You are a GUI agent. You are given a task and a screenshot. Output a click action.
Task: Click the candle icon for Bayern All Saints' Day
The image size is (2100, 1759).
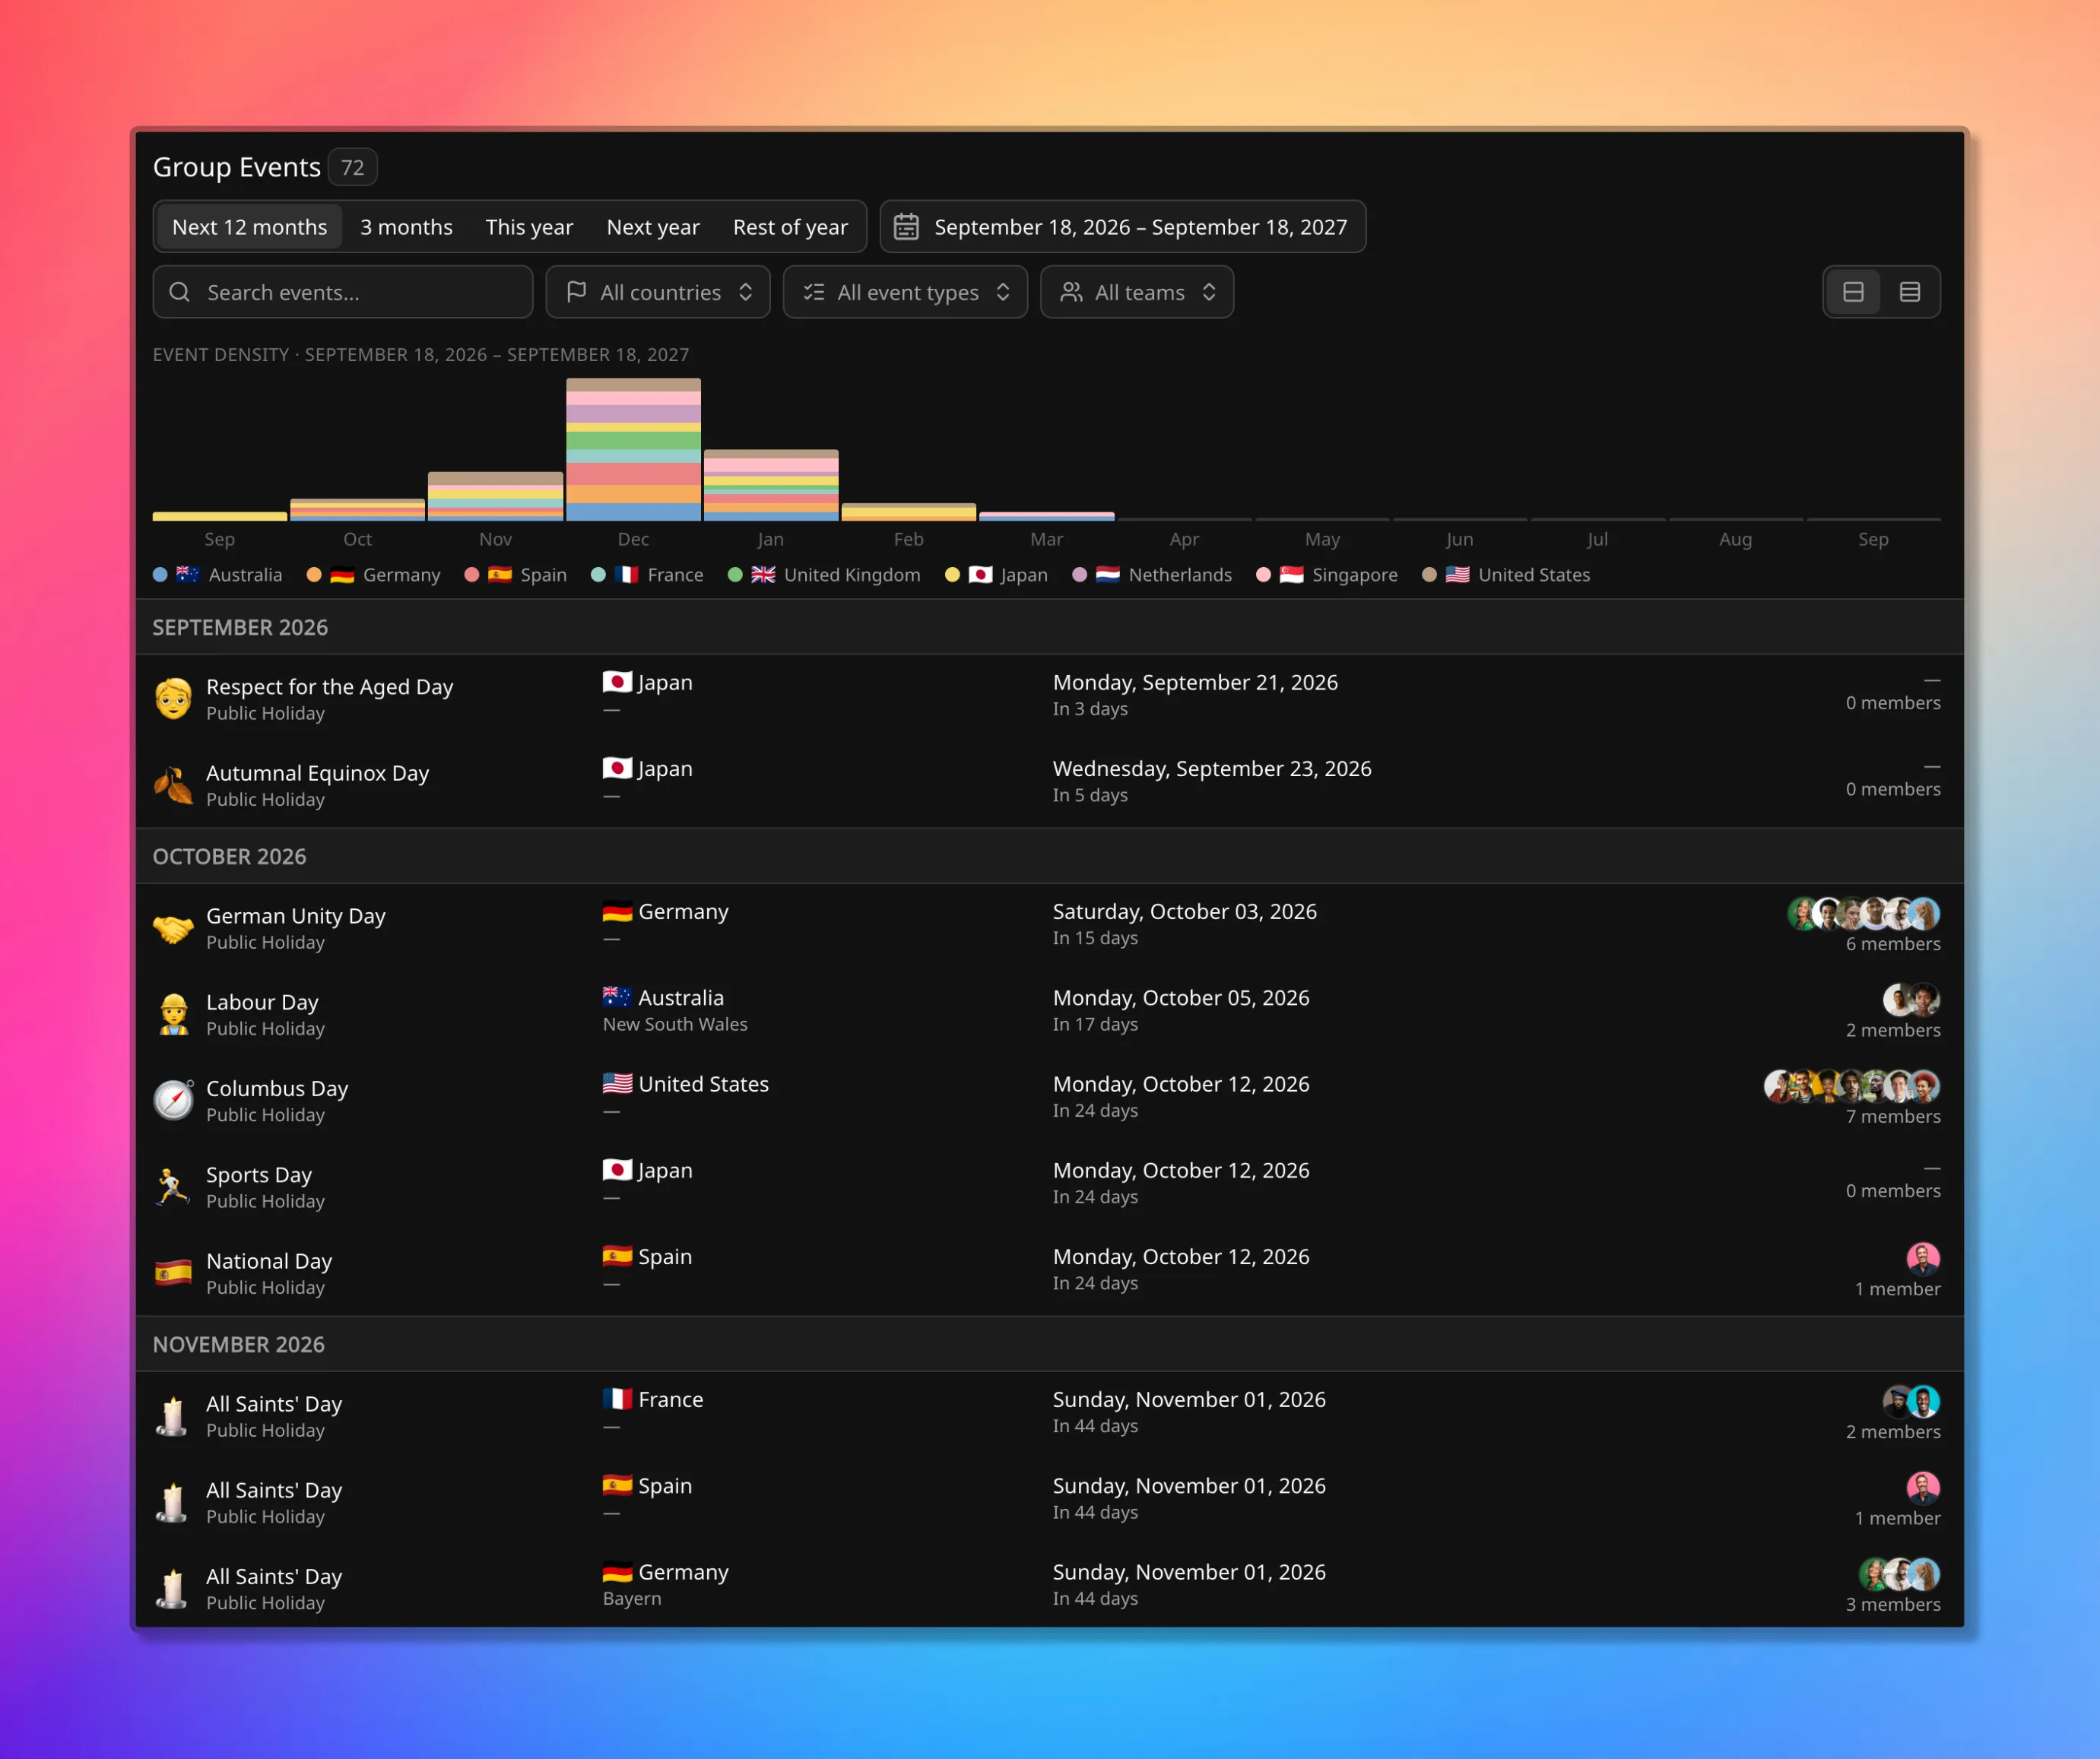(x=173, y=1588)
